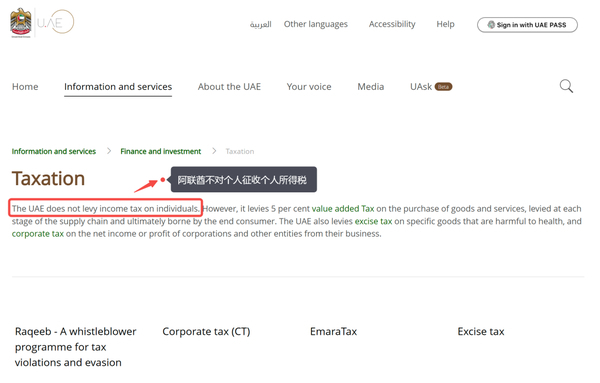Go to the Home tab

tap(25, 87)
